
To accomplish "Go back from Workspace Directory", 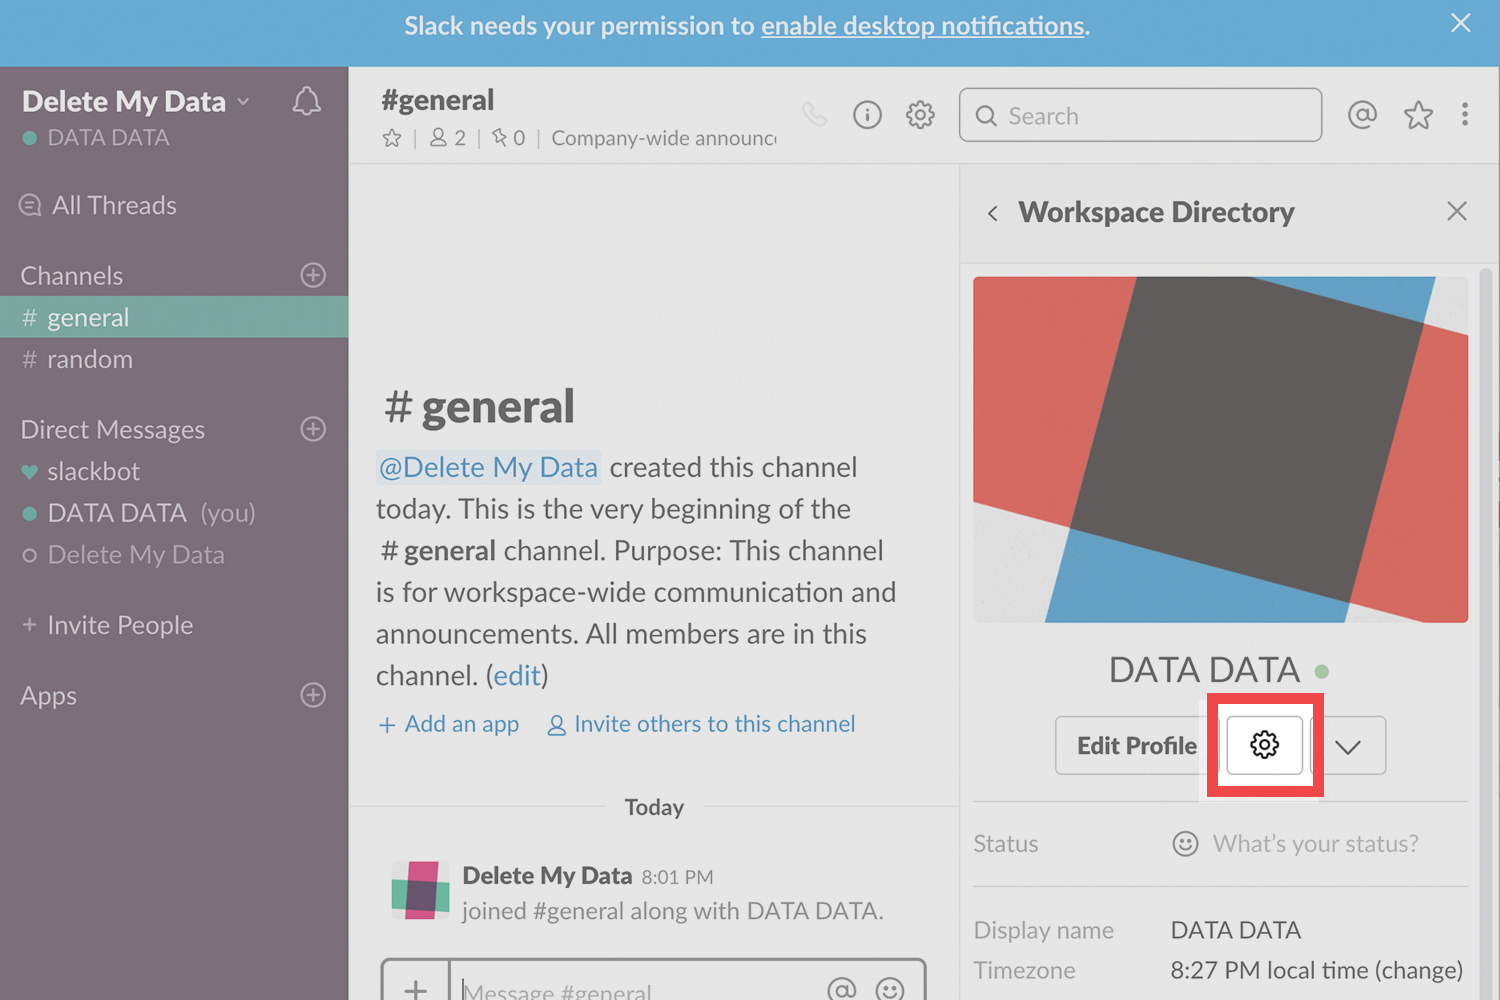I will (993, 213).
